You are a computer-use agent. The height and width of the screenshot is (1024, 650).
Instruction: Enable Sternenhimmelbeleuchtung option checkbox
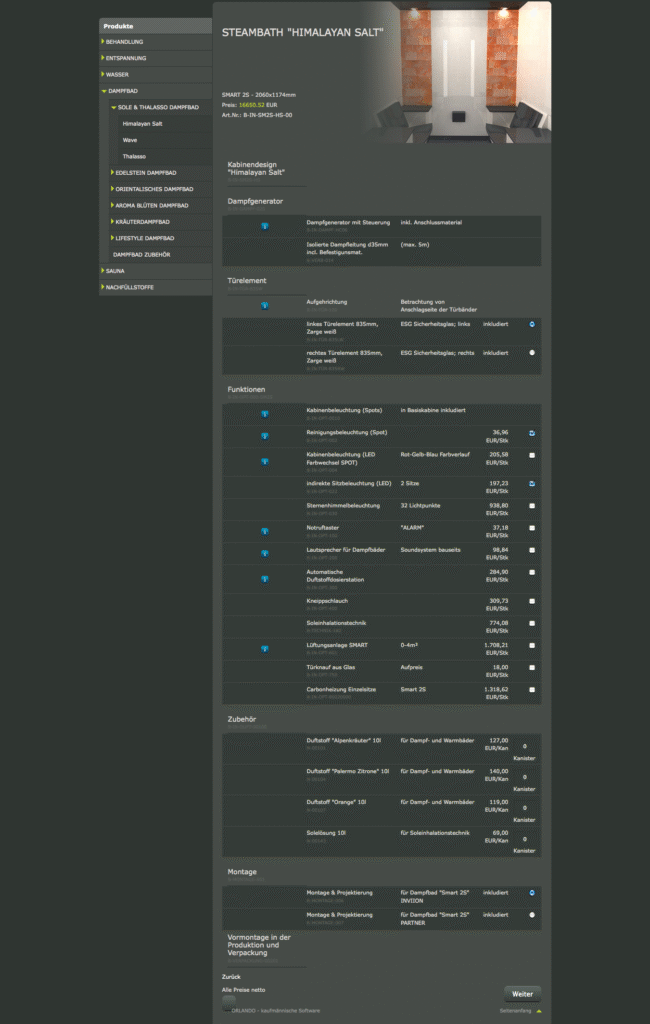tap(532, 506)
